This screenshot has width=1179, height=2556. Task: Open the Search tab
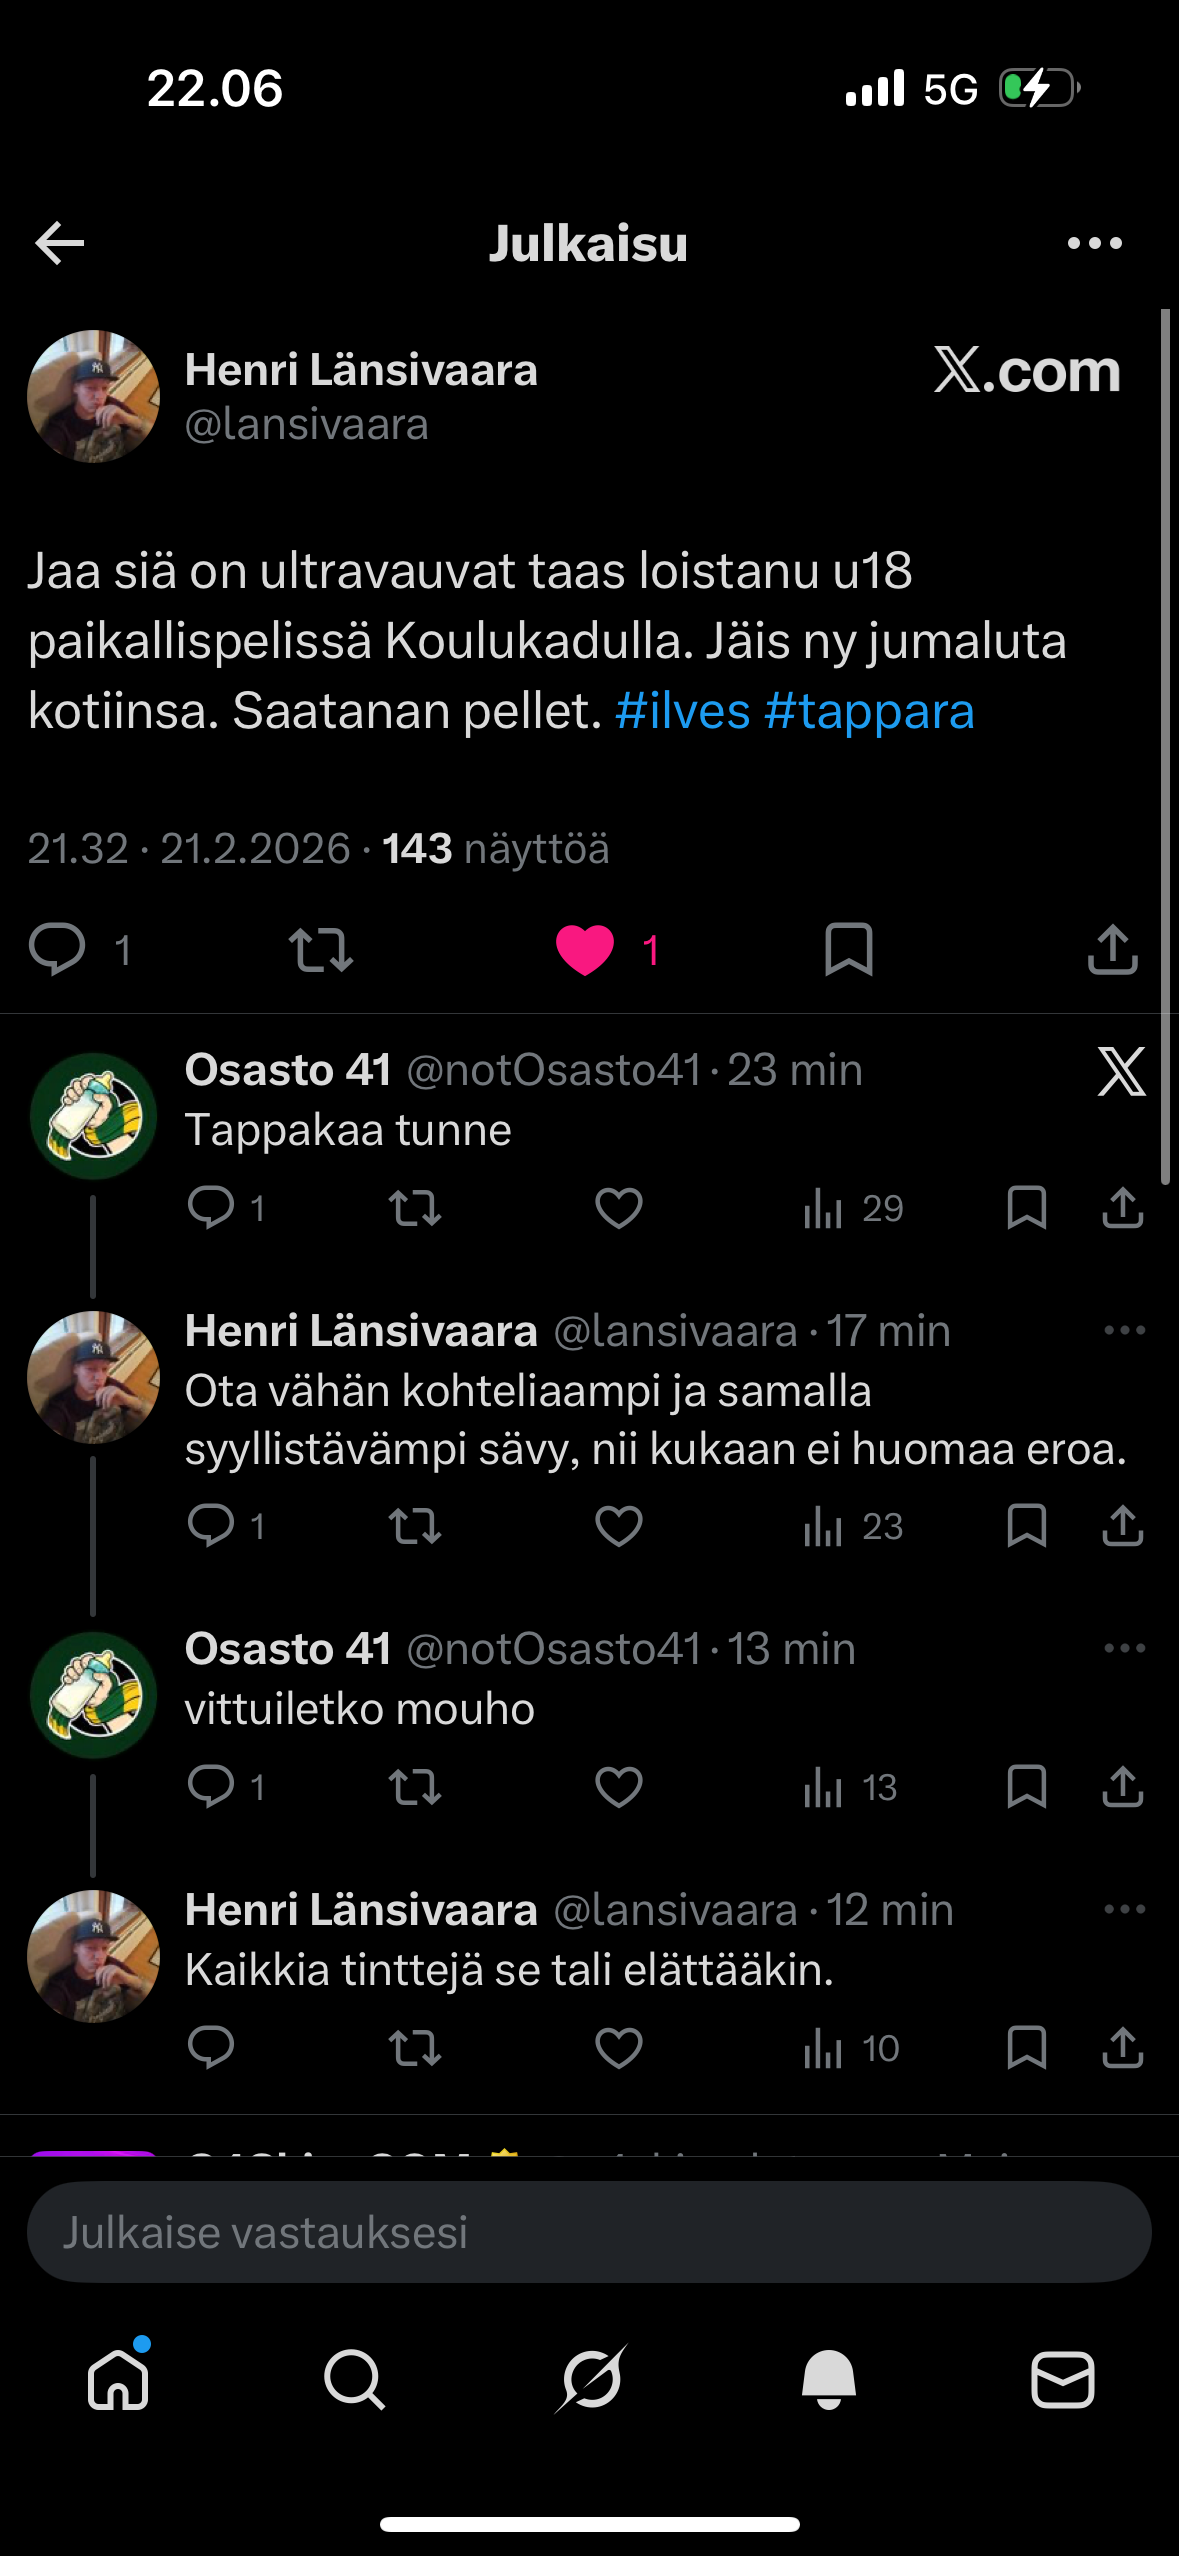pyautogui.click(x=354, y=2378)
